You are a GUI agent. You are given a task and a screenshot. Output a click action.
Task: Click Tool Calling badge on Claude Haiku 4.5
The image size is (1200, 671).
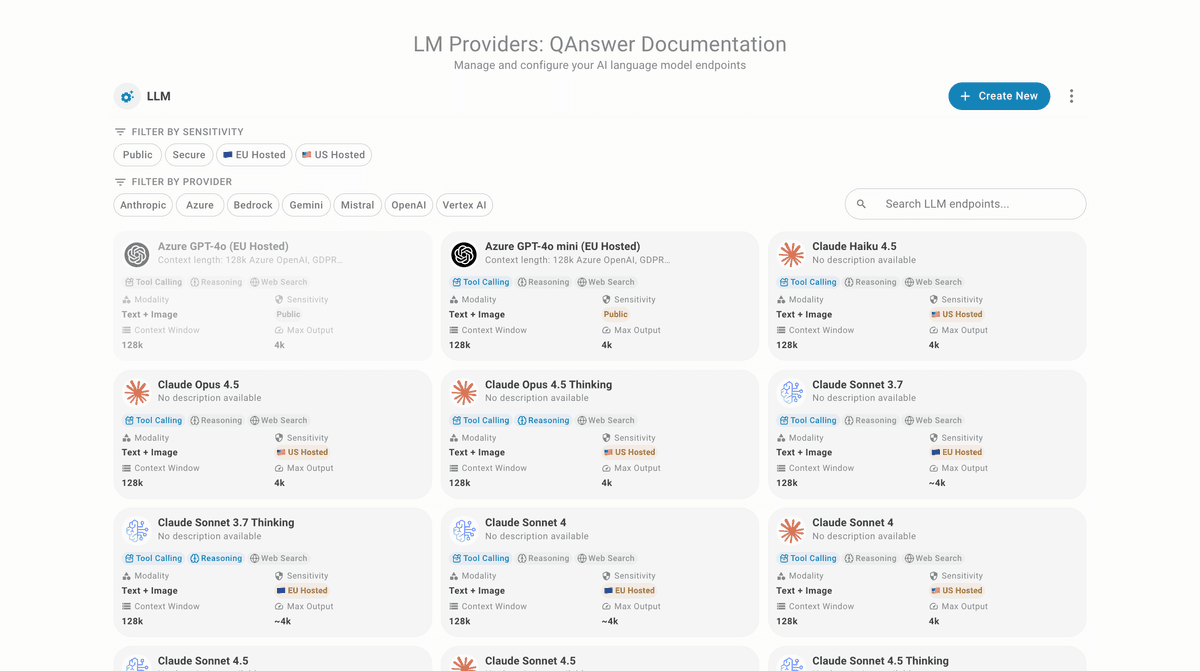[x=807, y=282]
